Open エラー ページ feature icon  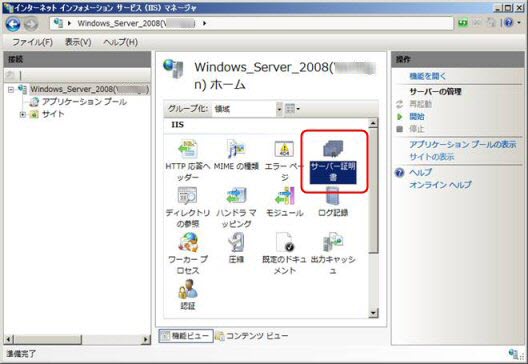[x=284, y=149]
